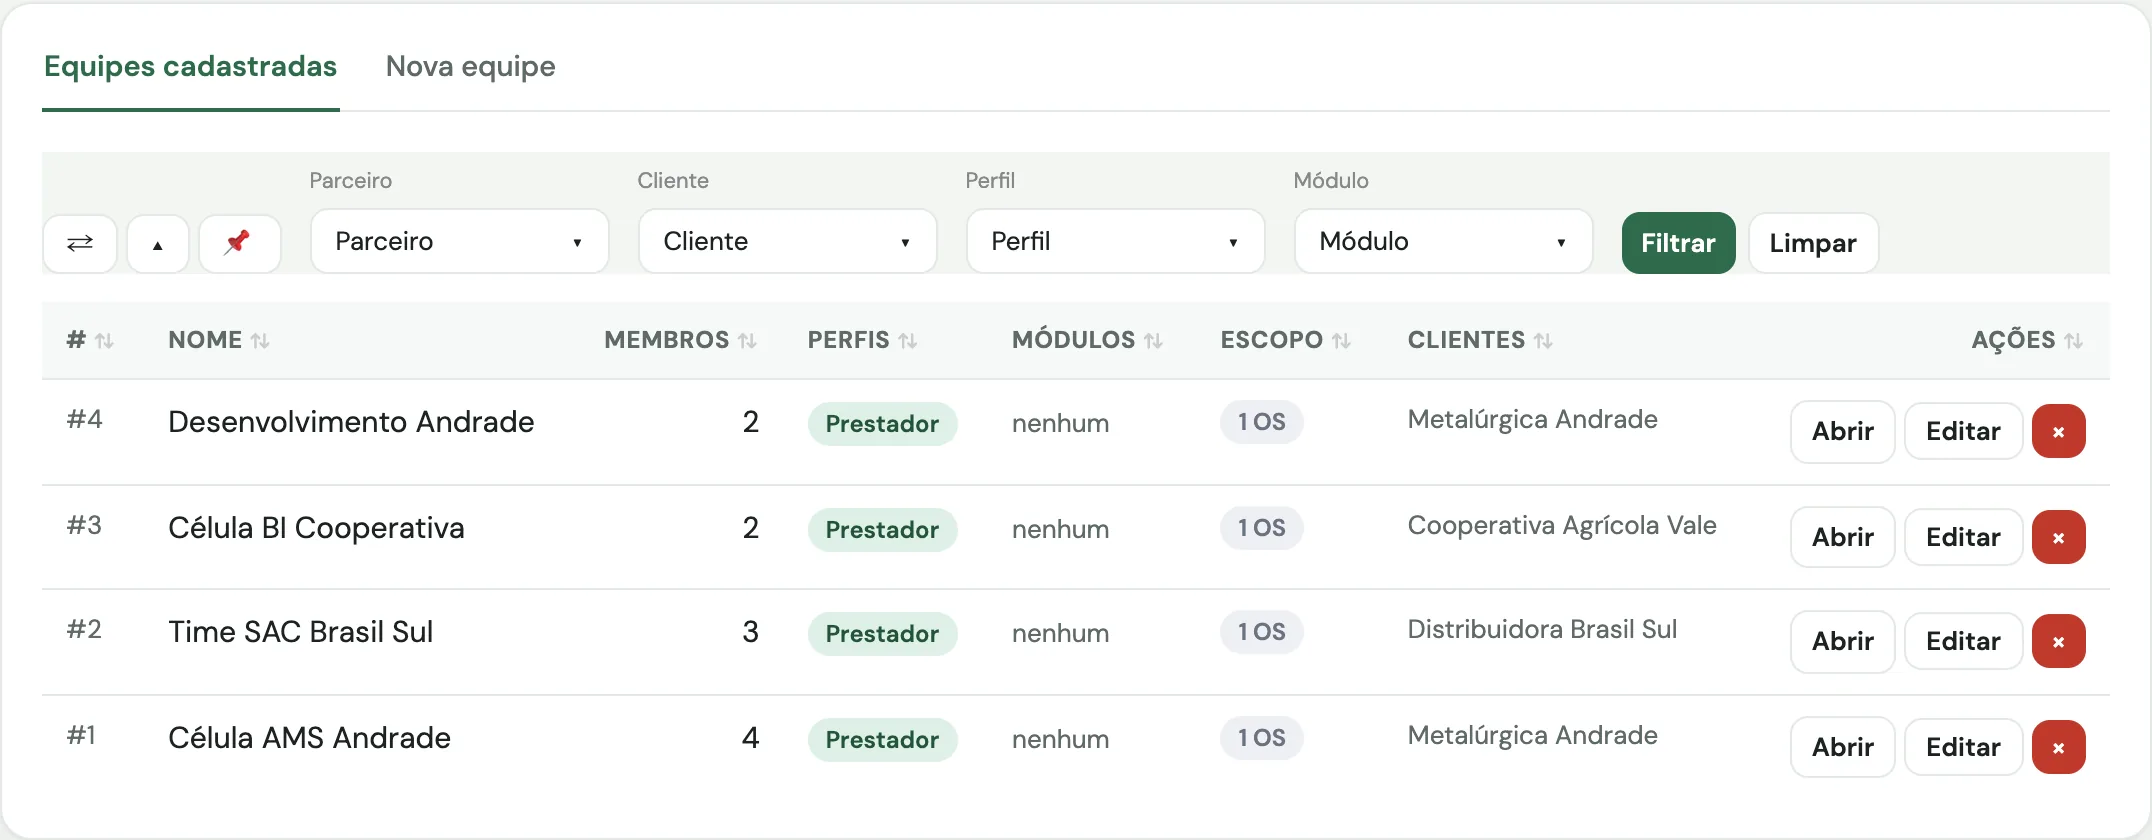Viewport: 2152px width, 840px height.
Task: Open the Parceiro filter dropdown
Action: [x=460, y=241]
